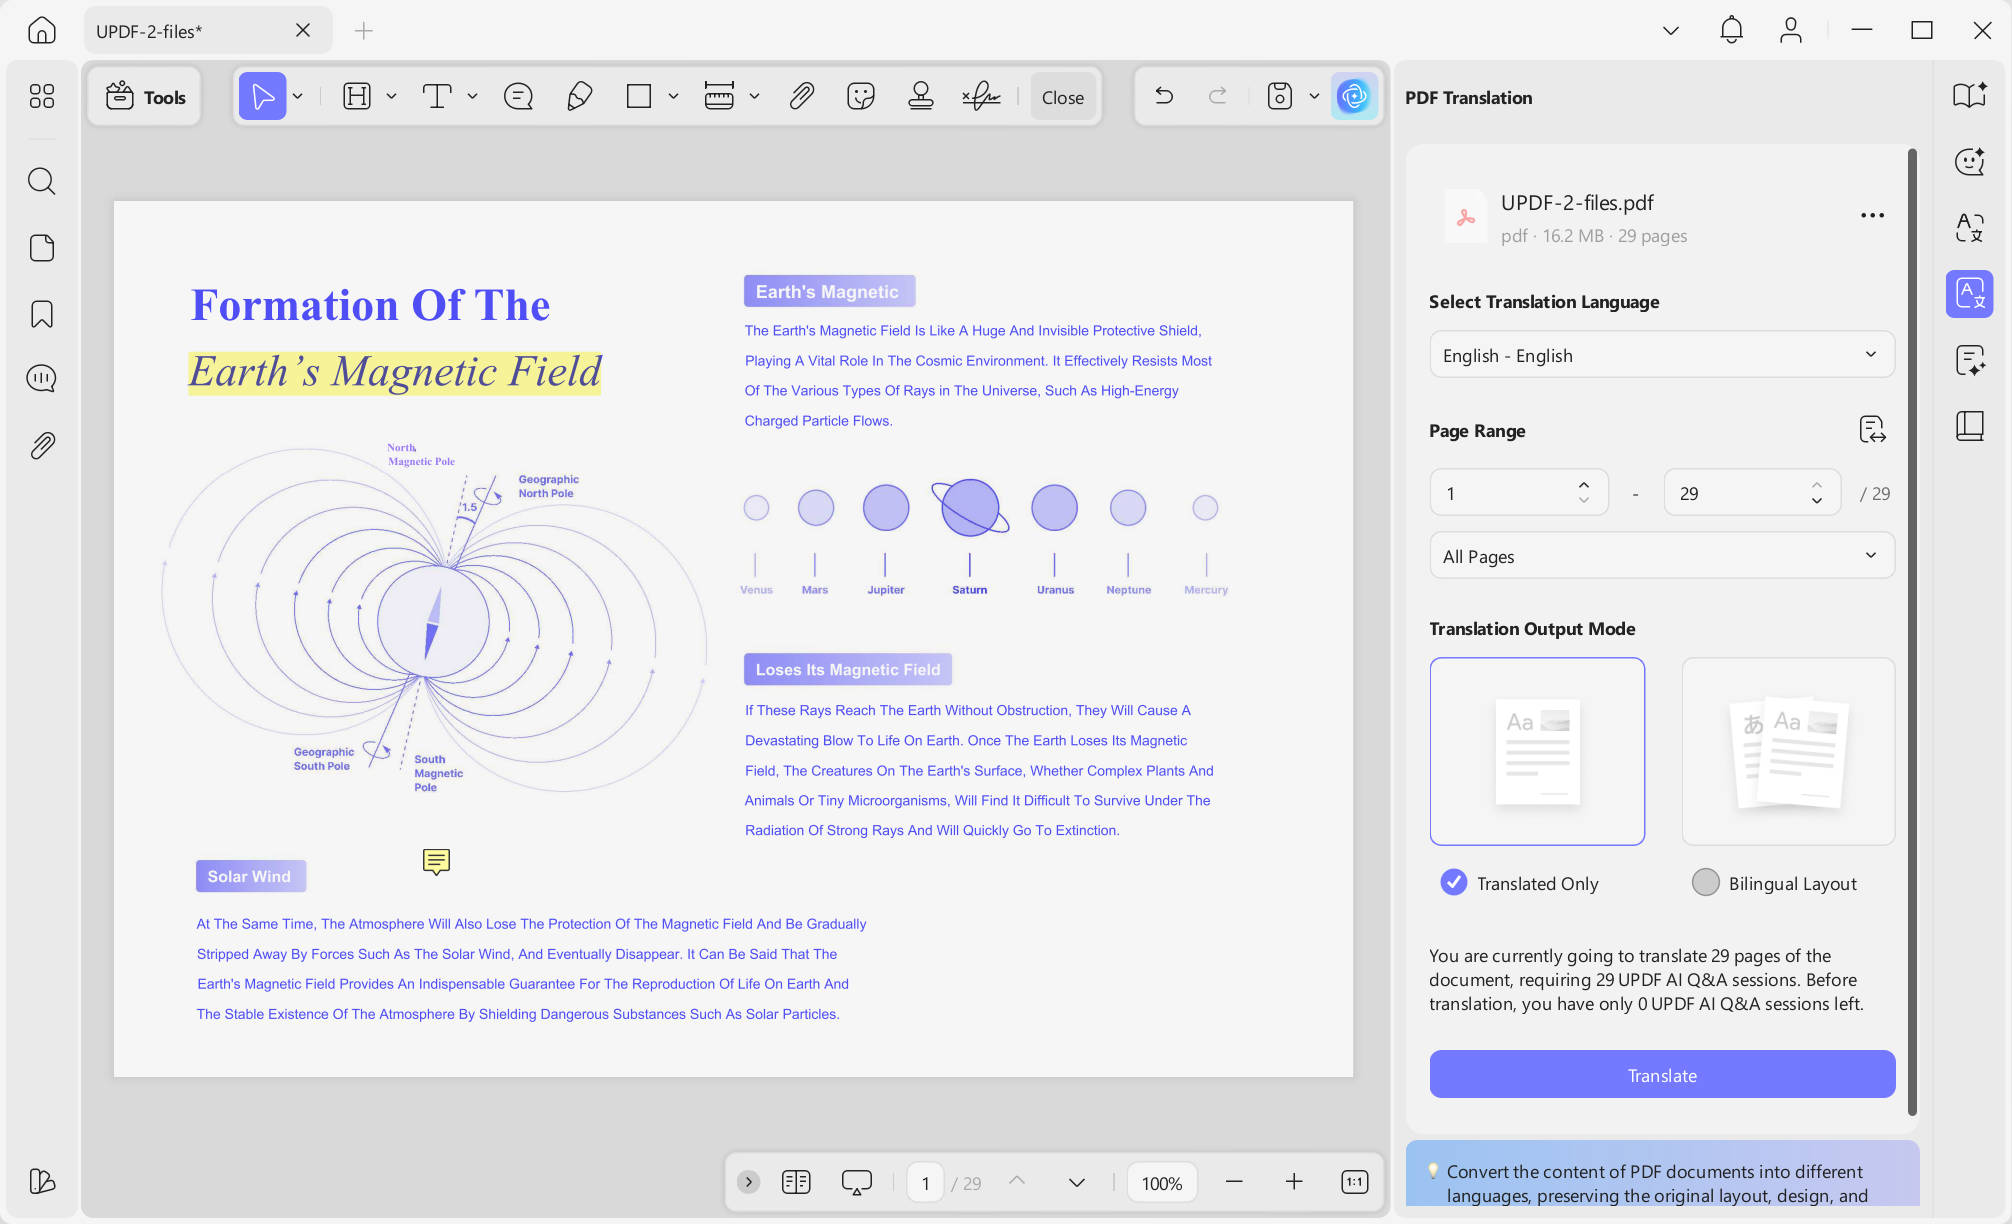2012x1224 pixels.
Task: Open the user account icon
Action: click(1790, 30)
